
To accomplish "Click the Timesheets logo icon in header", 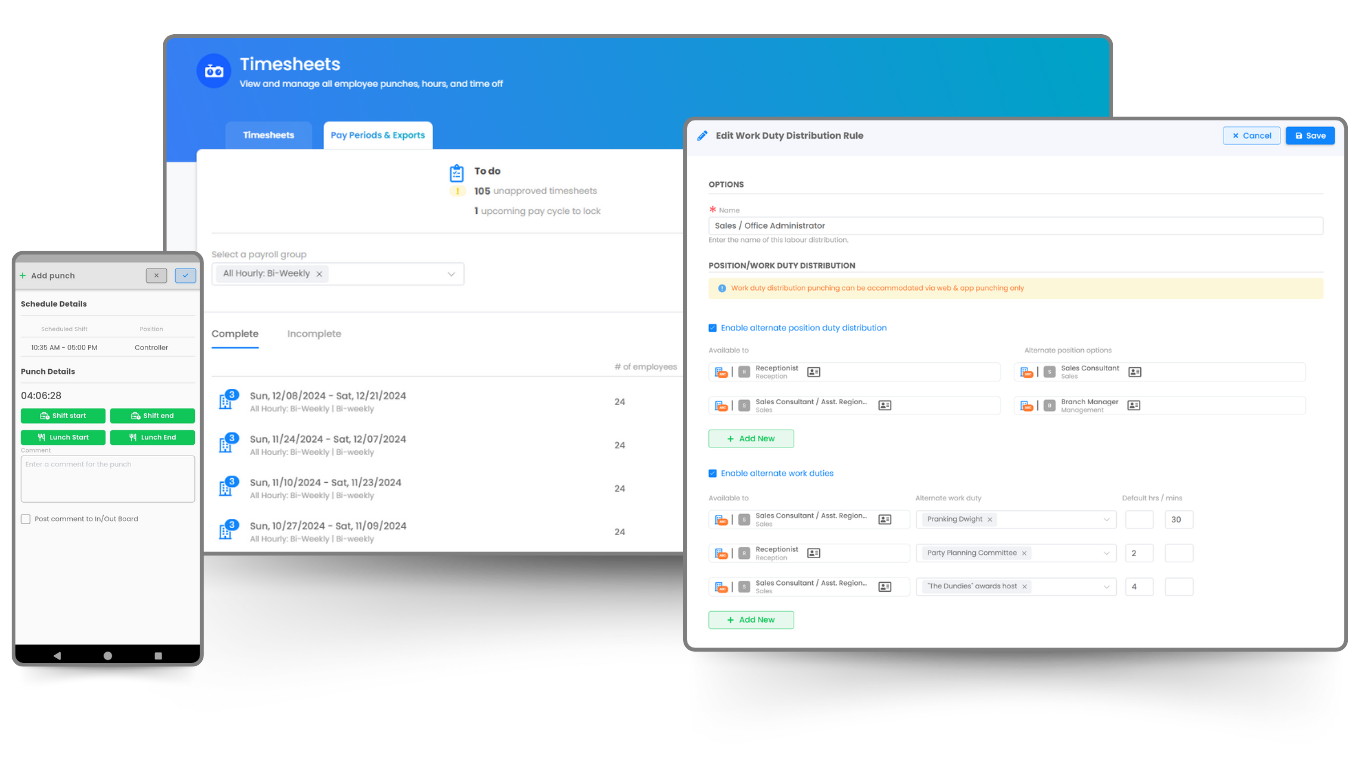I will (x=214, y=71).
